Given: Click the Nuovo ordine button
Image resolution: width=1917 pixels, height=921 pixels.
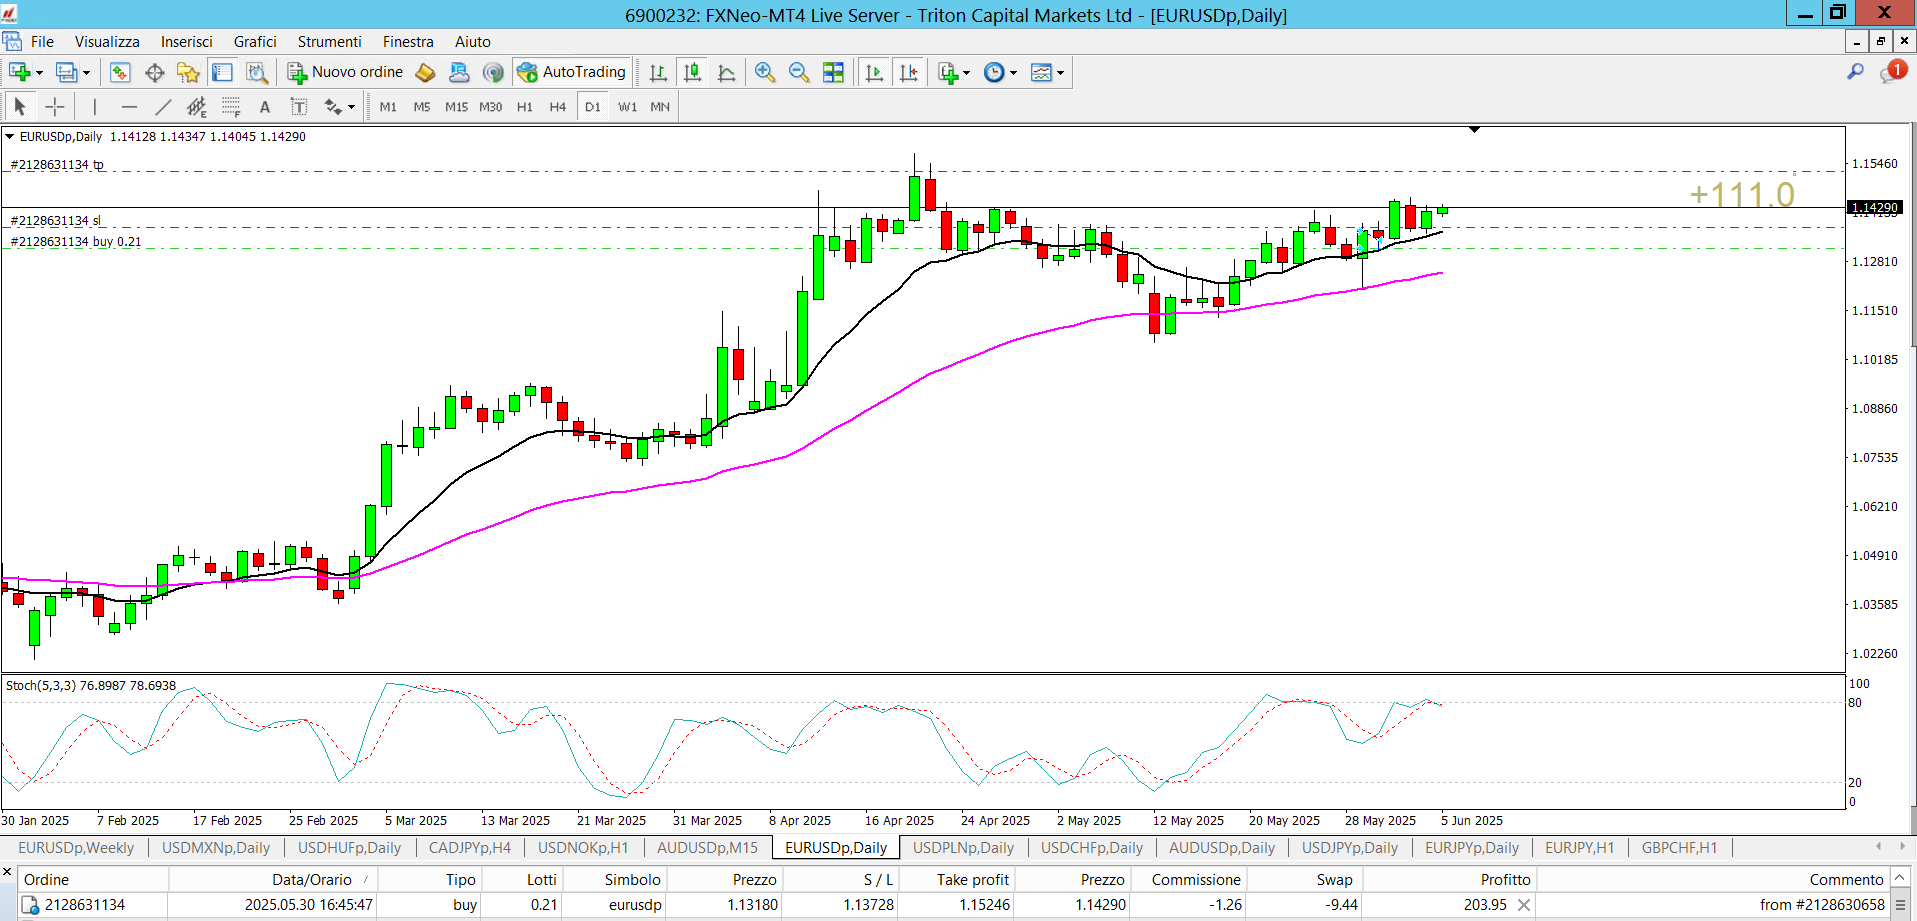Looking at the screenshot, I should tap(346, 72).
